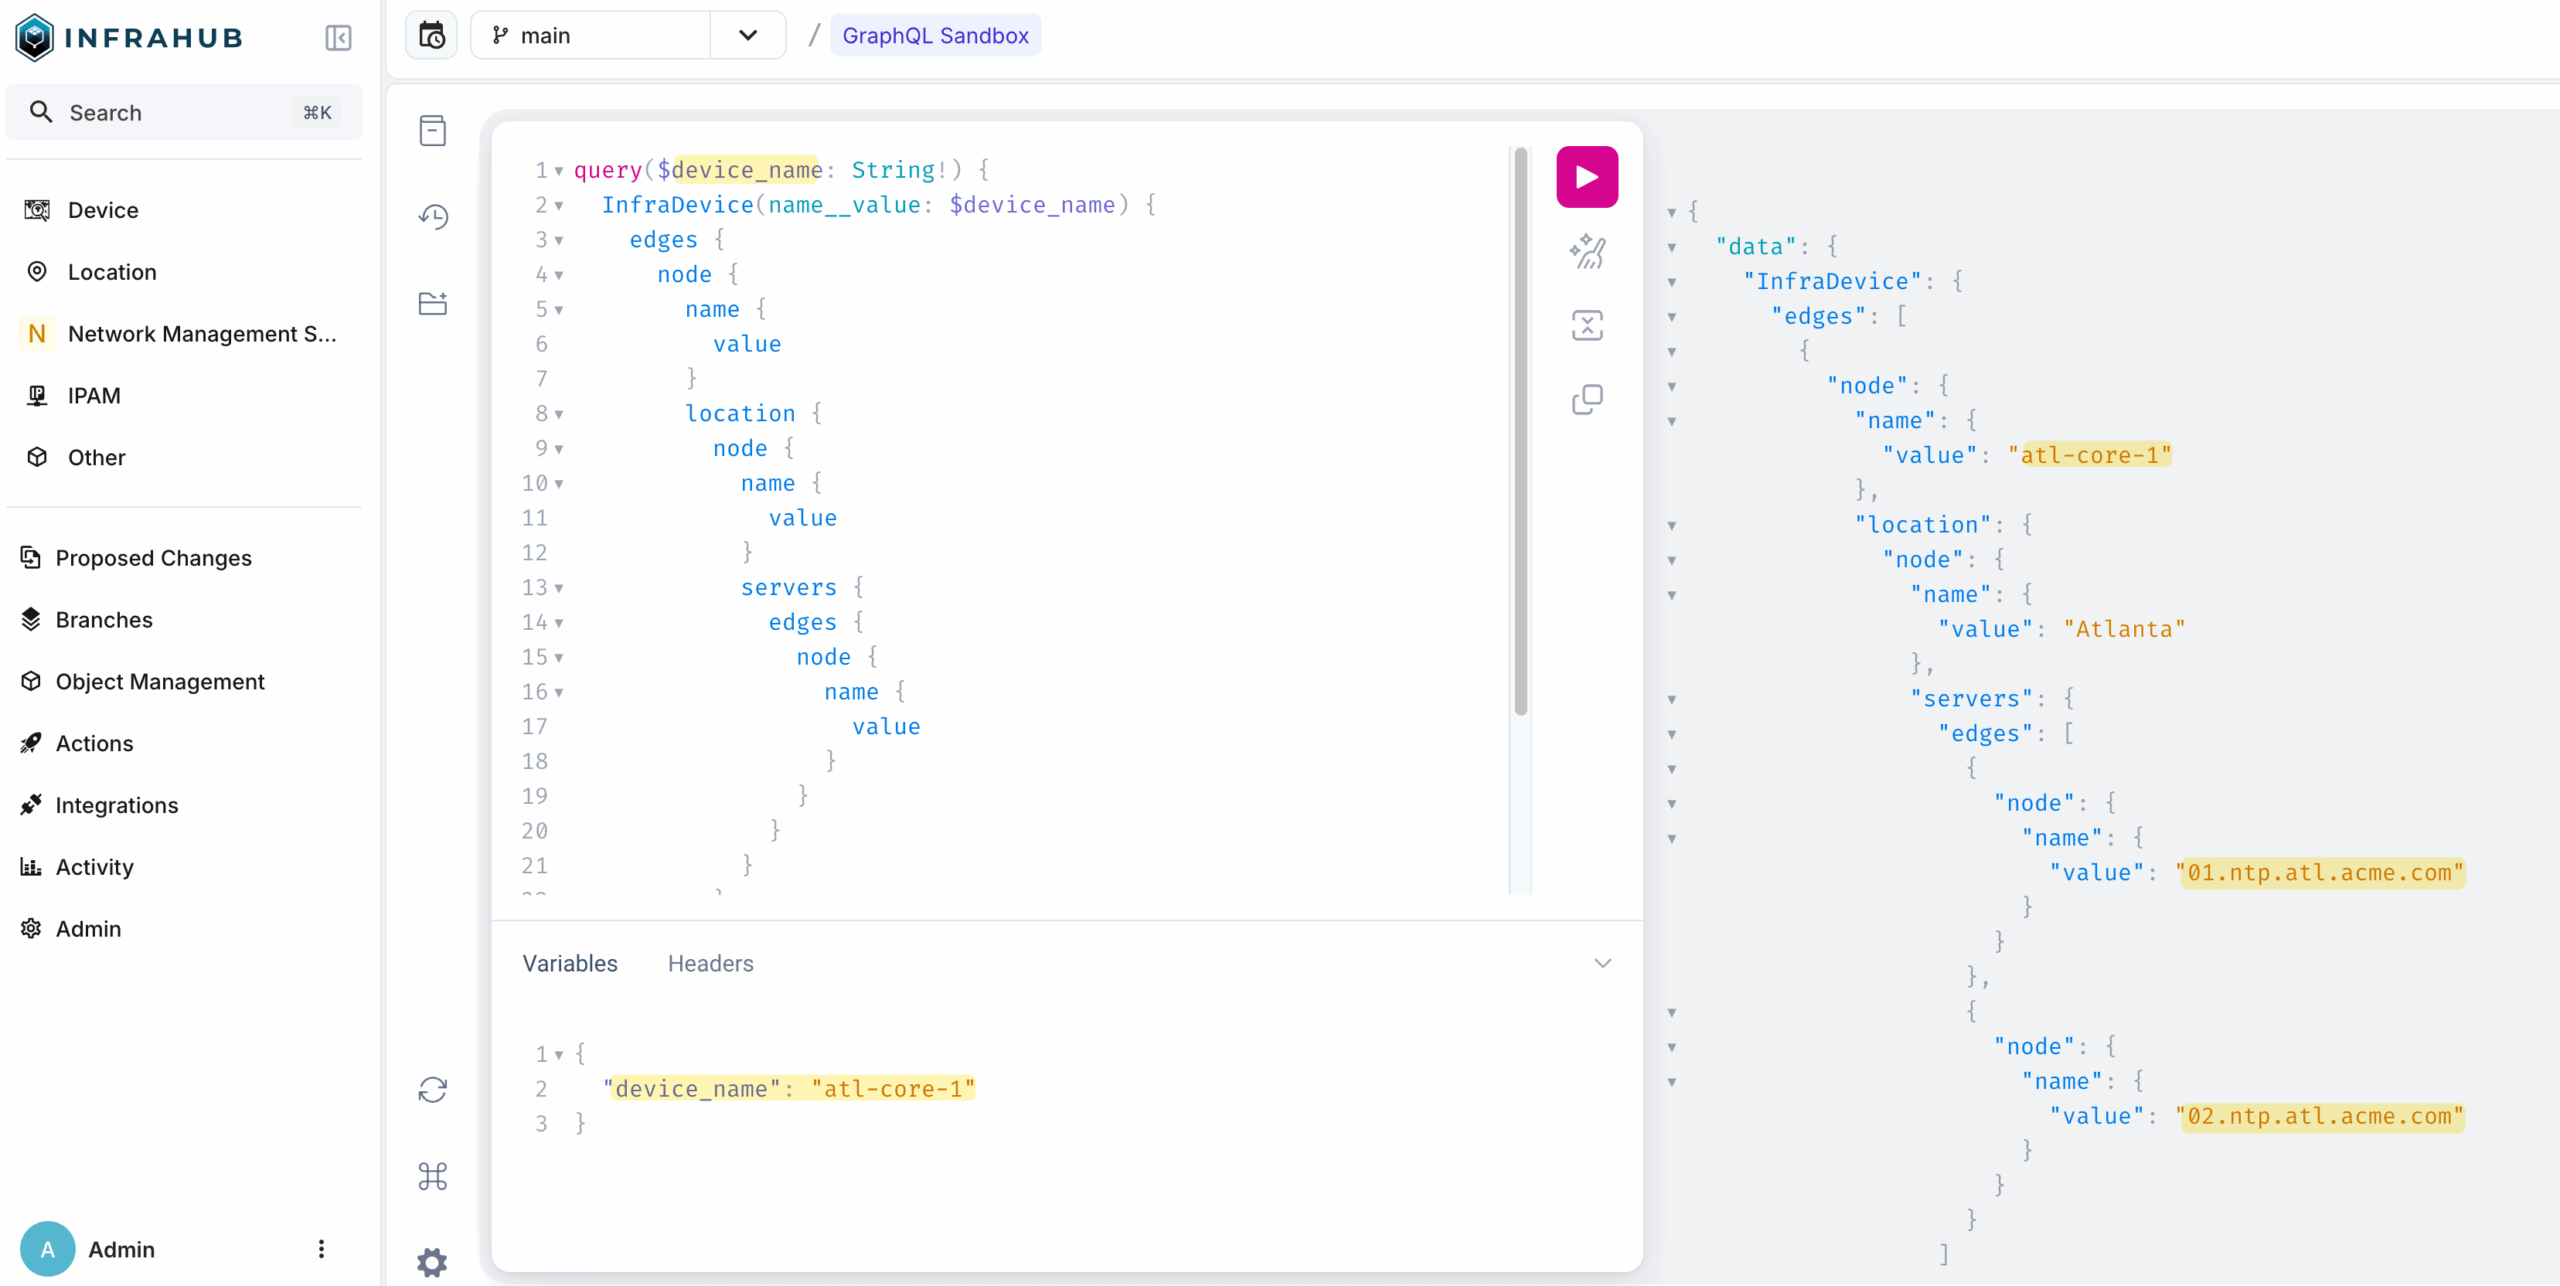
Task: Click the "Atlanta" value in response
Action: point(2124,630)
